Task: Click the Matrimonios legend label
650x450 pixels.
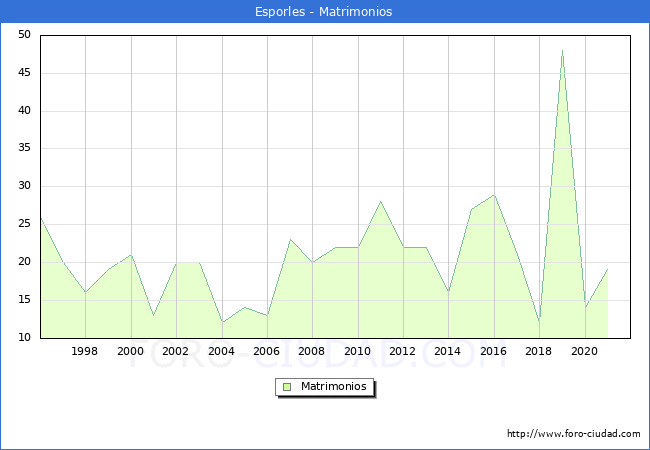Action: tap(334, 387)
